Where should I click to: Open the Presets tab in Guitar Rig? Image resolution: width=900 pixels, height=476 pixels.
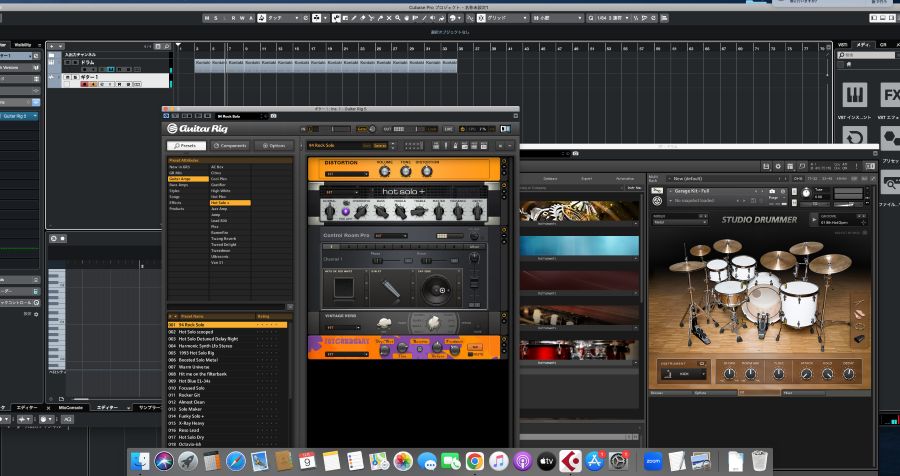pyautogui.click(x=187, y=145)
